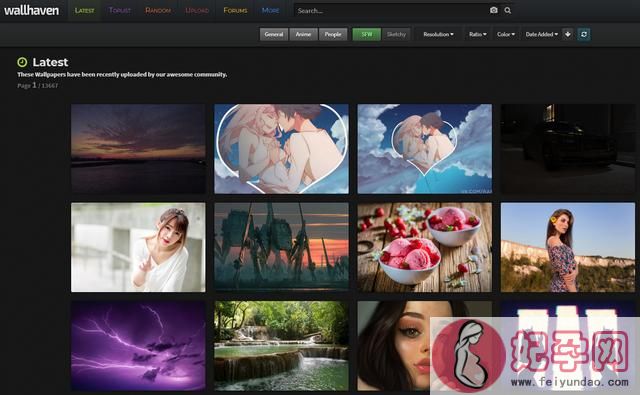Image resolution: width=640 pixels, height=395 pixels.
Task: Toggle the People category filter
Action: pyautogui.click(x=333, y=34)
